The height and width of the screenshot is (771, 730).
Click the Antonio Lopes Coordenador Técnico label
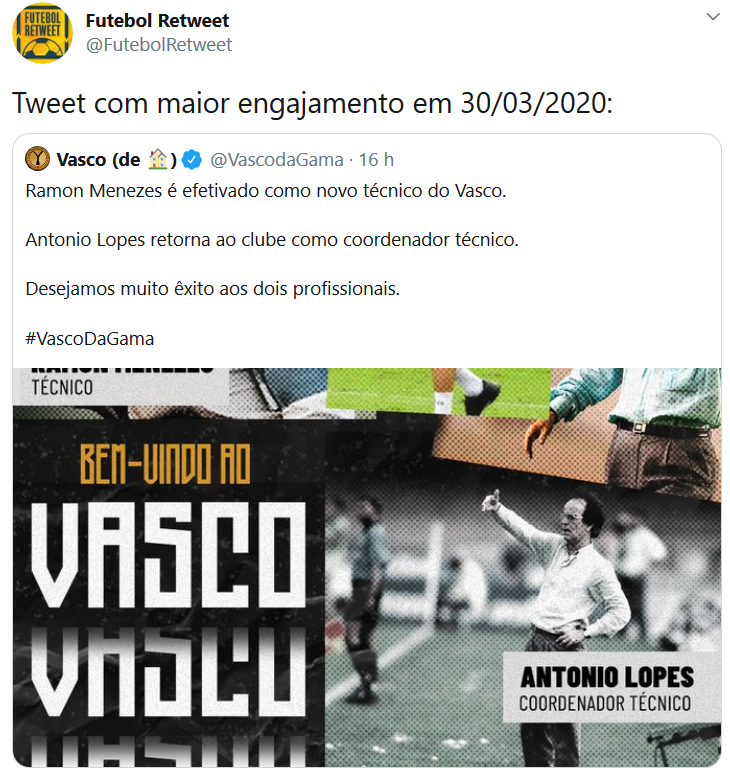pos(605,688)
